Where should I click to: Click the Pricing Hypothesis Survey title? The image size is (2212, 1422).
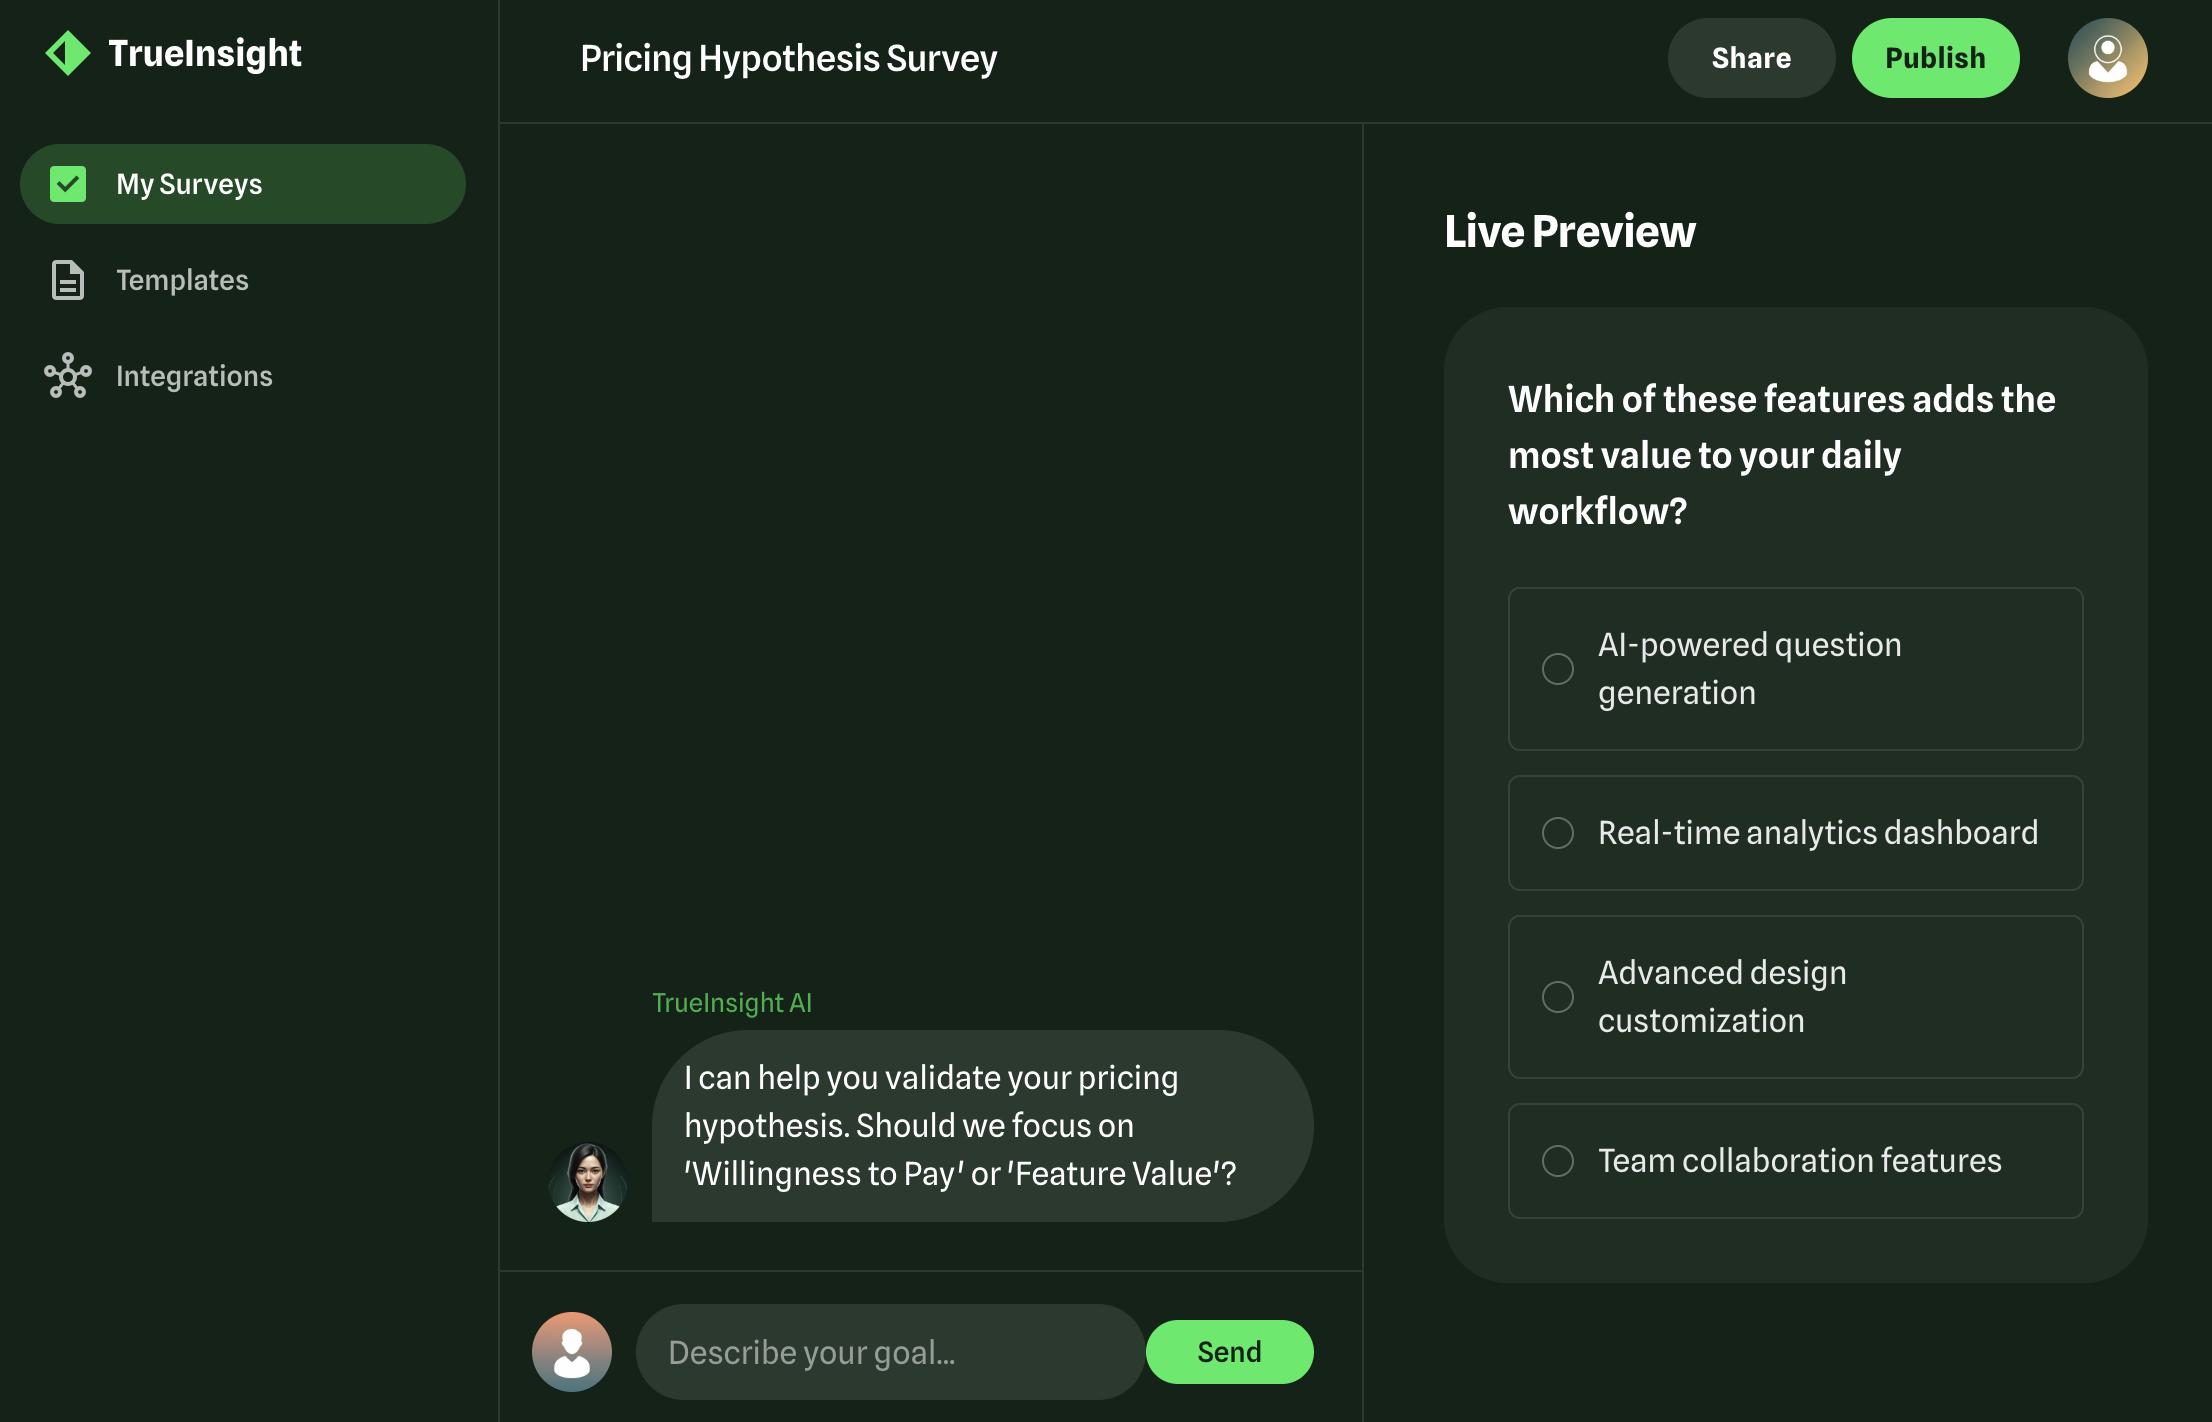point(788,58)
